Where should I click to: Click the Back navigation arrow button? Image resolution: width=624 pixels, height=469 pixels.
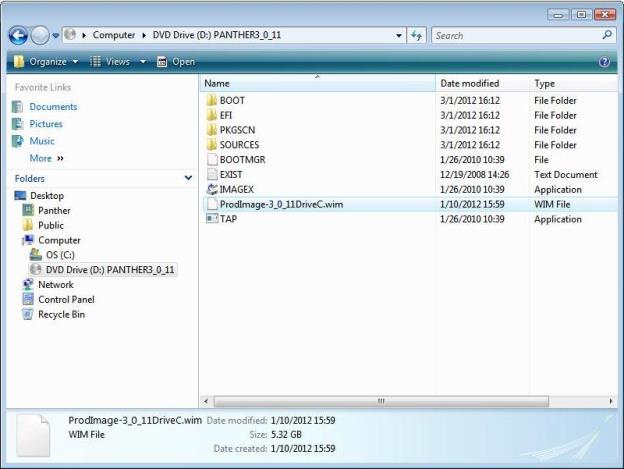17,35
